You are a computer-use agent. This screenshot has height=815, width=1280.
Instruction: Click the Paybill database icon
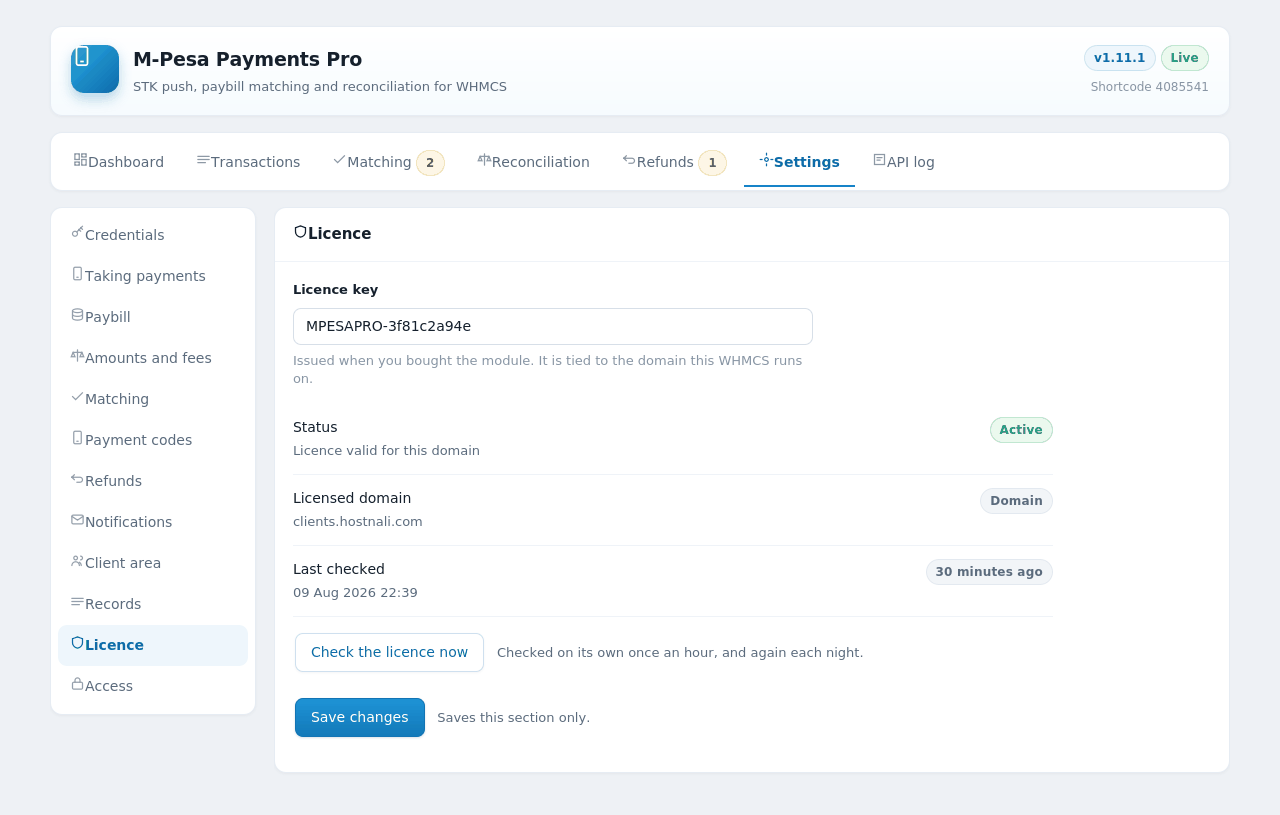pos(77,314)
